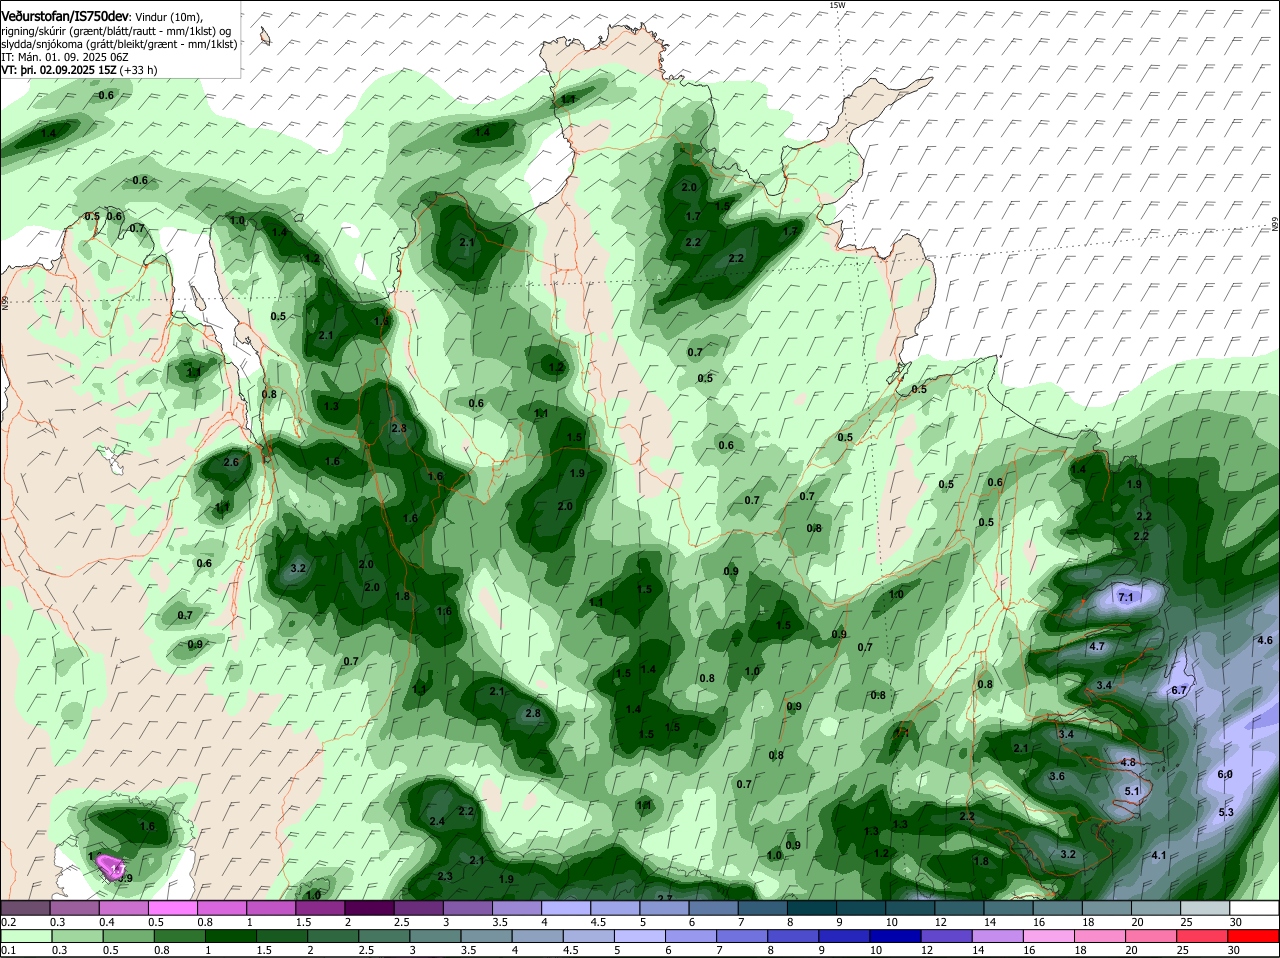Click the 5.1 precipitation value
The width and height of the screenshot is (1280, 958).
click(x=1132, y=791)
